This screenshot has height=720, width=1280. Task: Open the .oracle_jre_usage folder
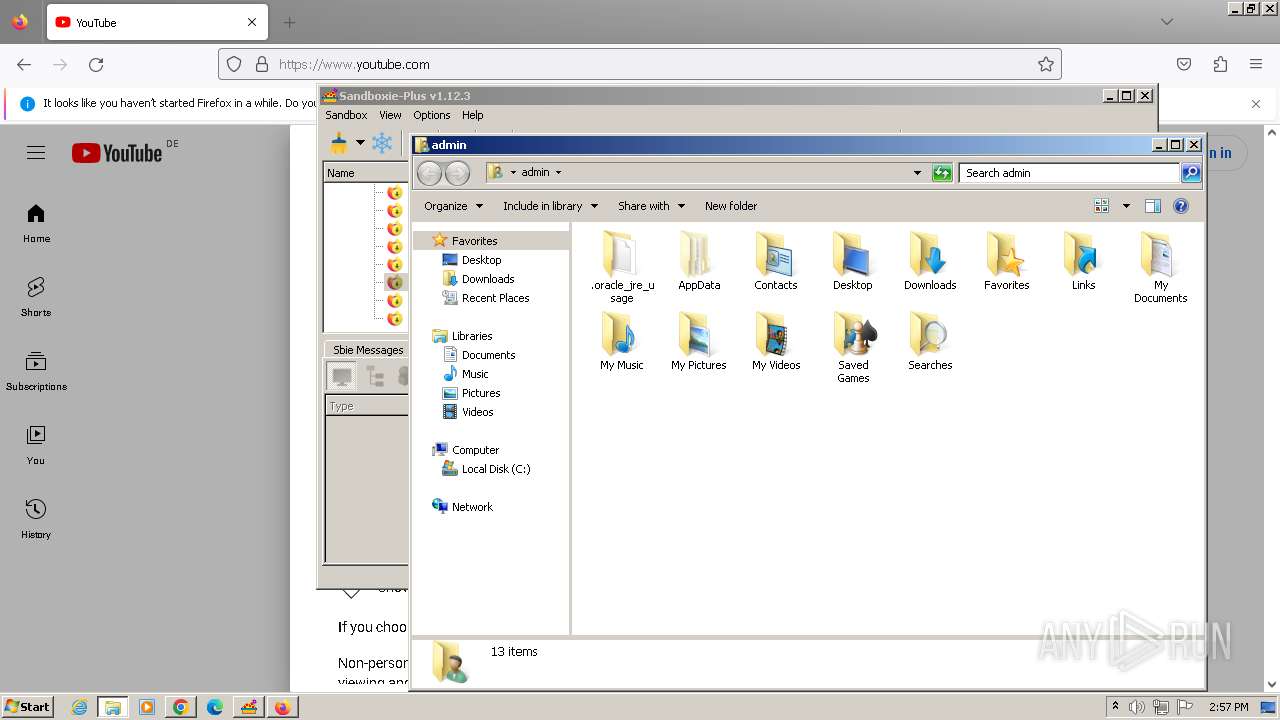(621, 266)
